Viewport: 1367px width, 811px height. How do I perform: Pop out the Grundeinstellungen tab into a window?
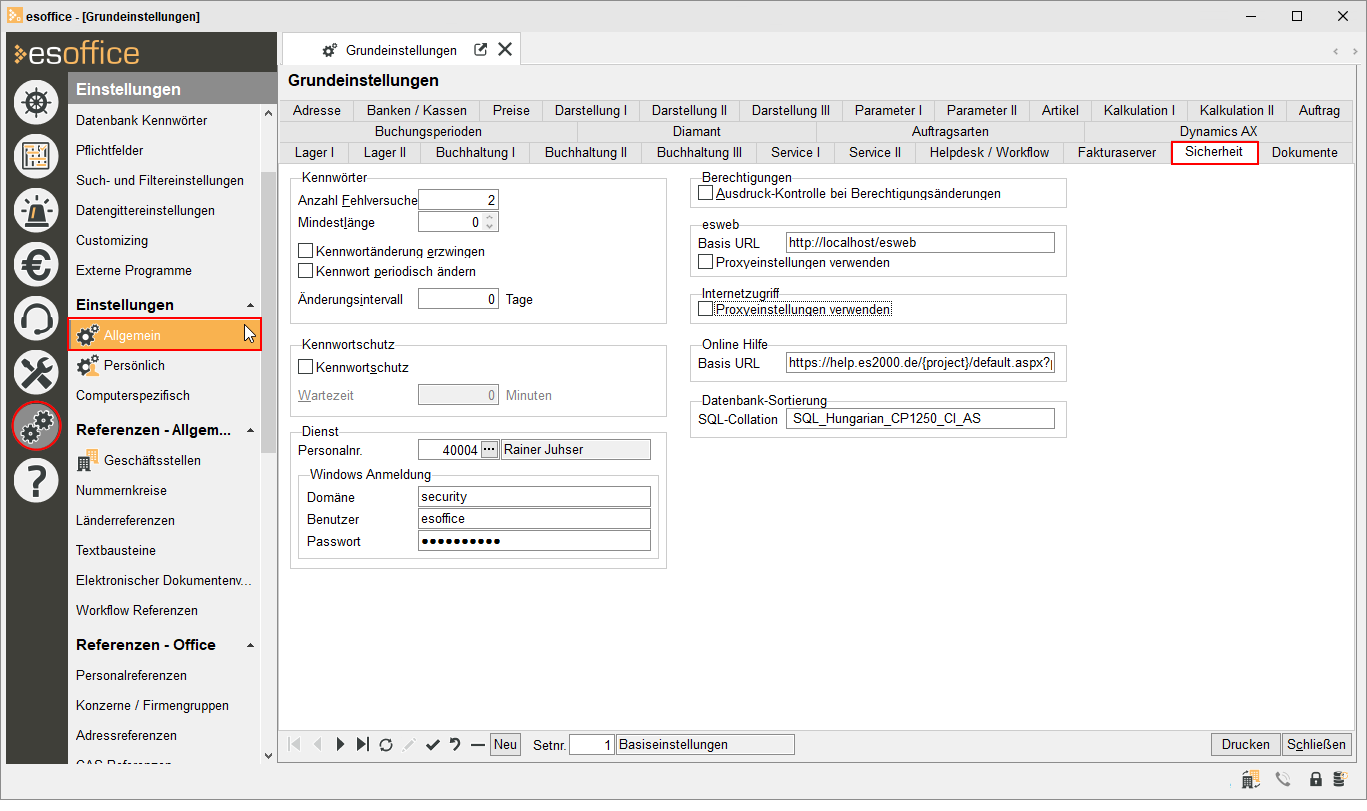(480, 49)
